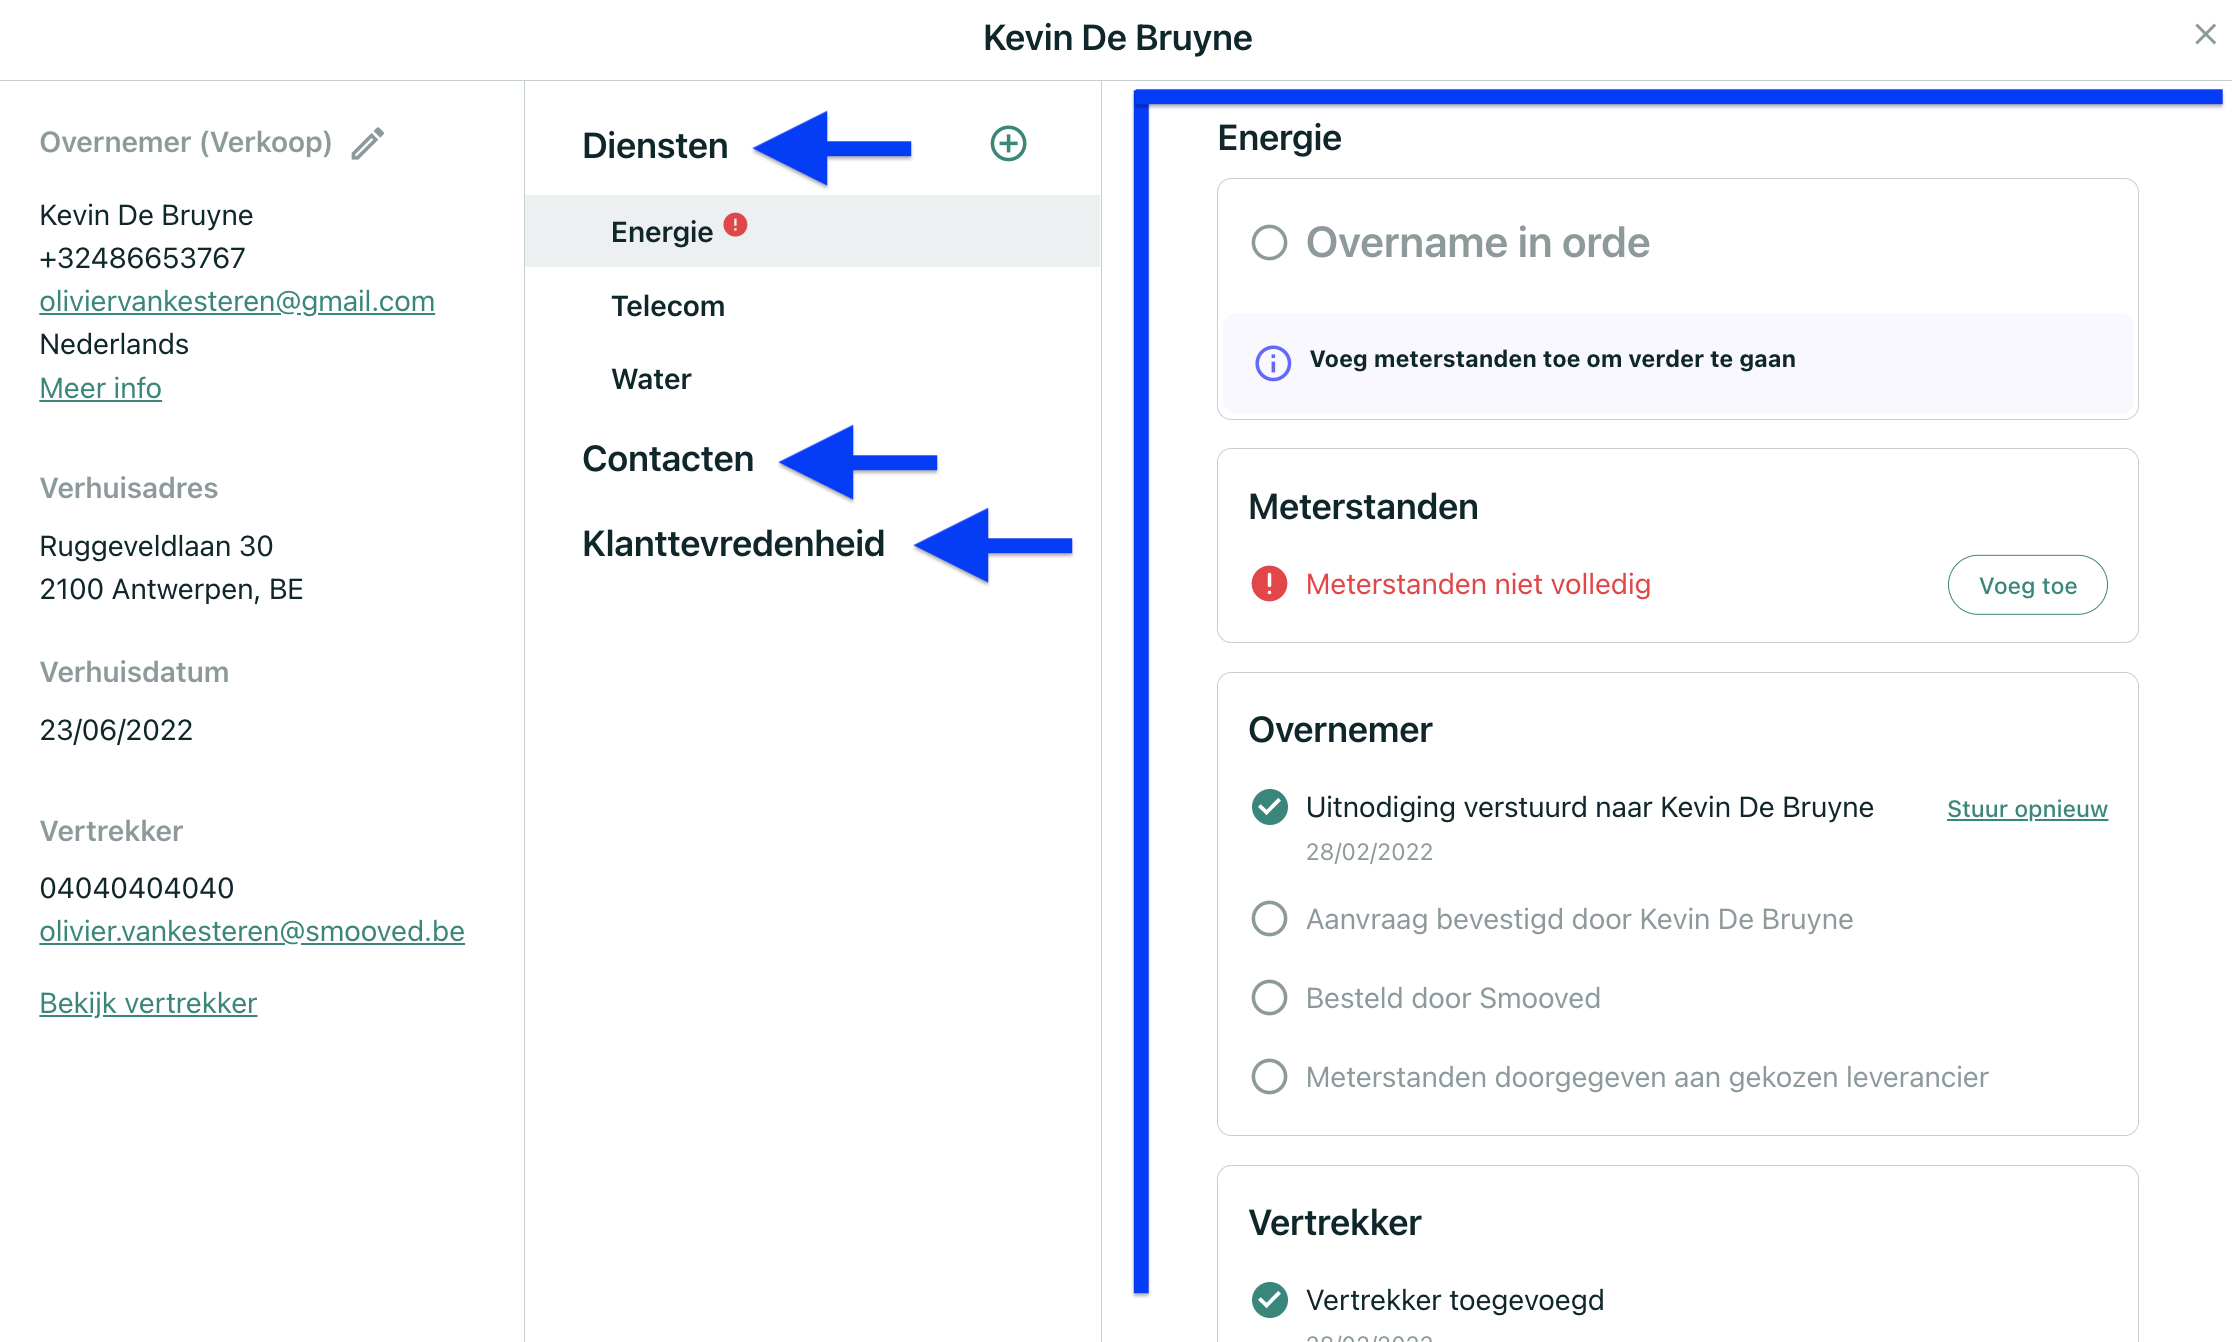Click the red alert badge next to Energie

pos(735,224)
